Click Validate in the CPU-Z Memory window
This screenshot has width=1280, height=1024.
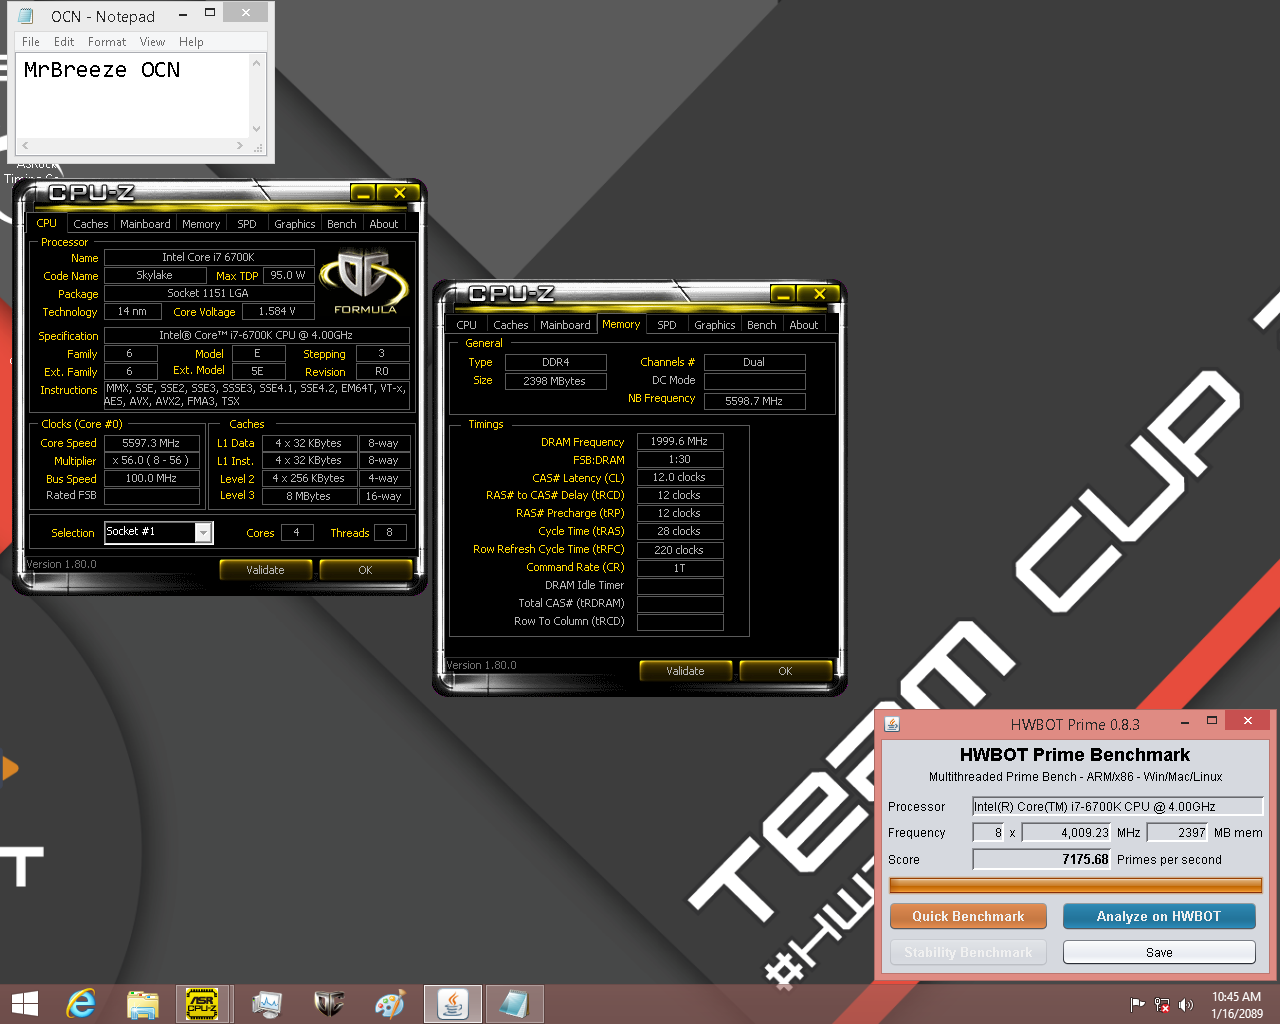click(685, 671)
